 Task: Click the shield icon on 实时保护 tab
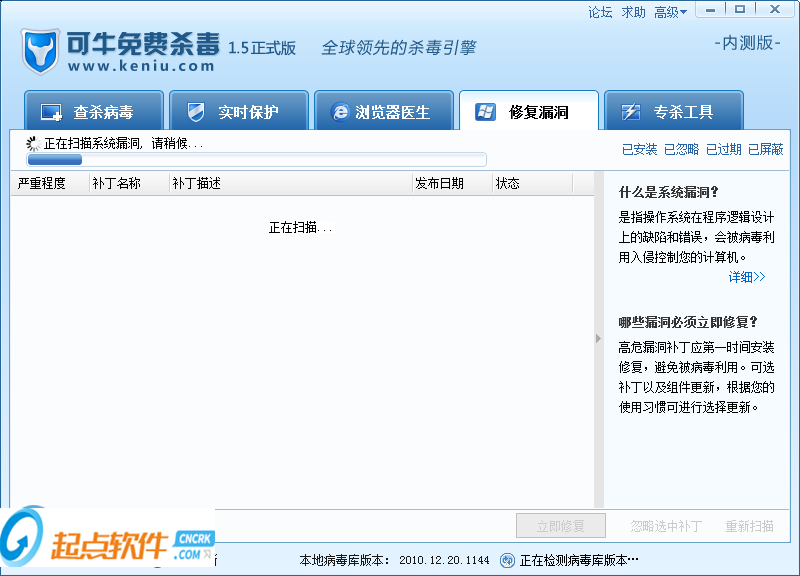pyautogui.click(x=196, y=112)
